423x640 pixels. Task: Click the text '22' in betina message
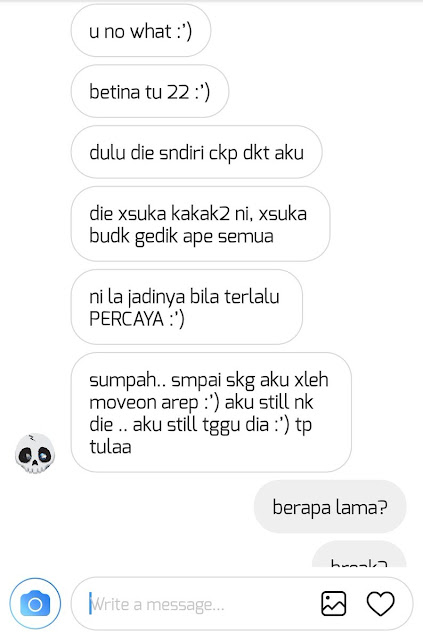coord(178,92)
